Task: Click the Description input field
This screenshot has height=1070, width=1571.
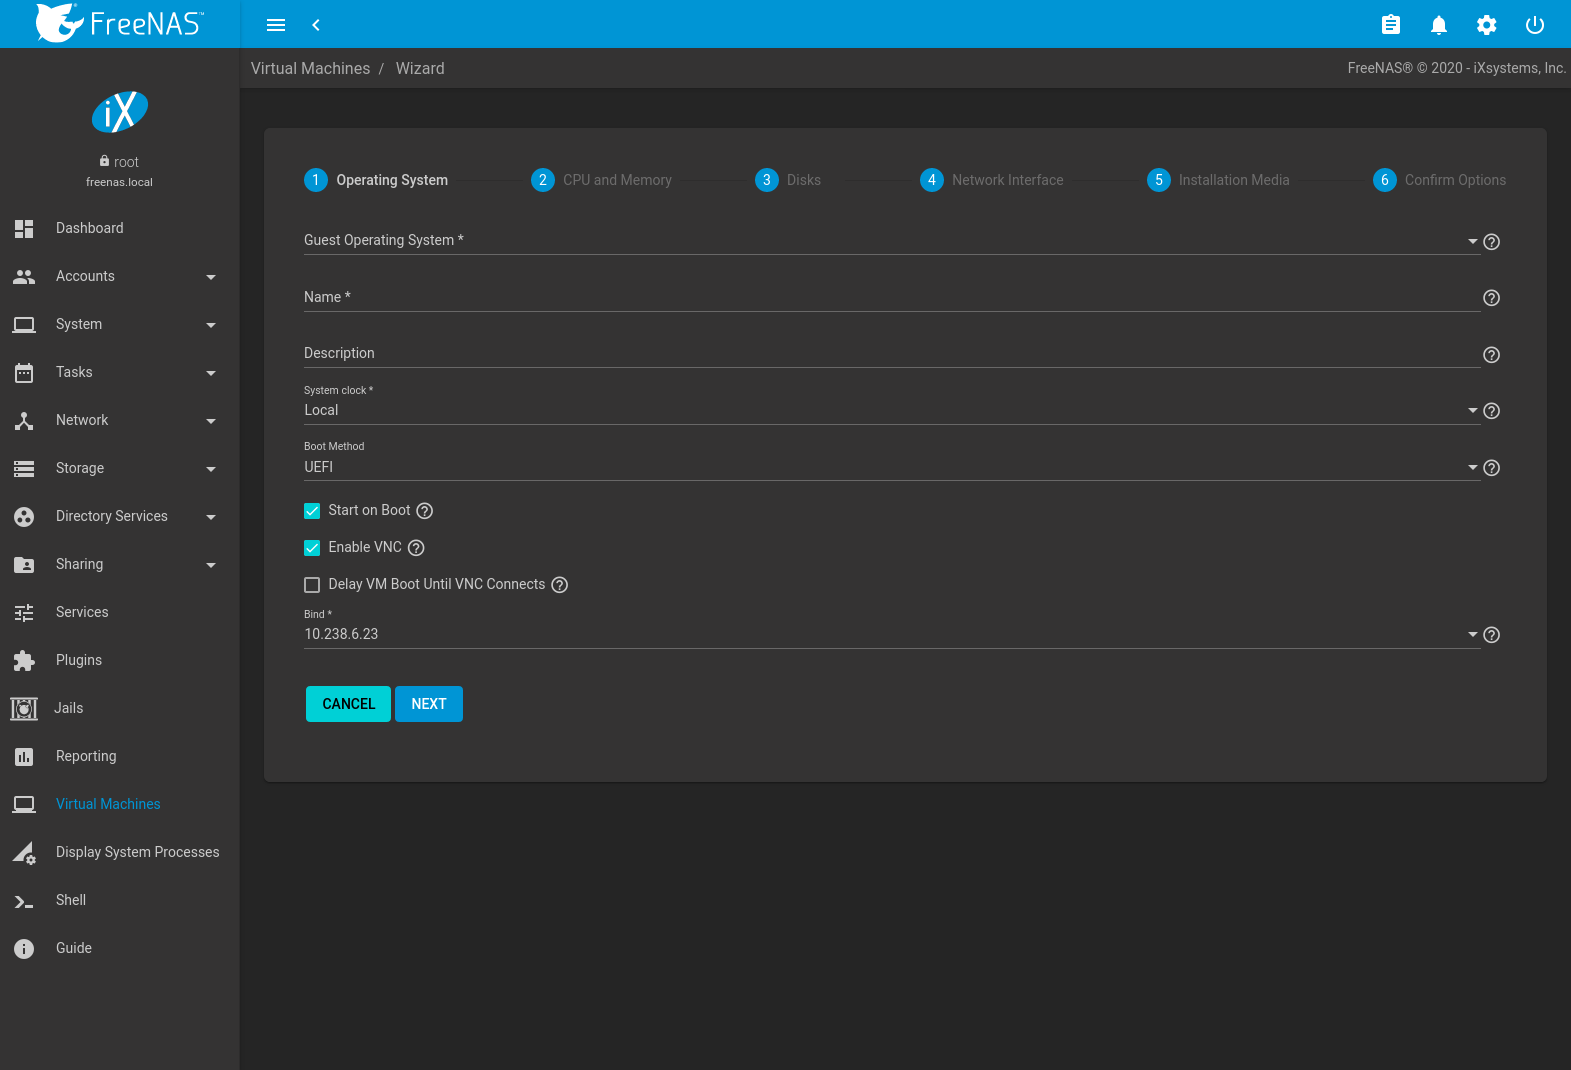Action: click(890, 354)
